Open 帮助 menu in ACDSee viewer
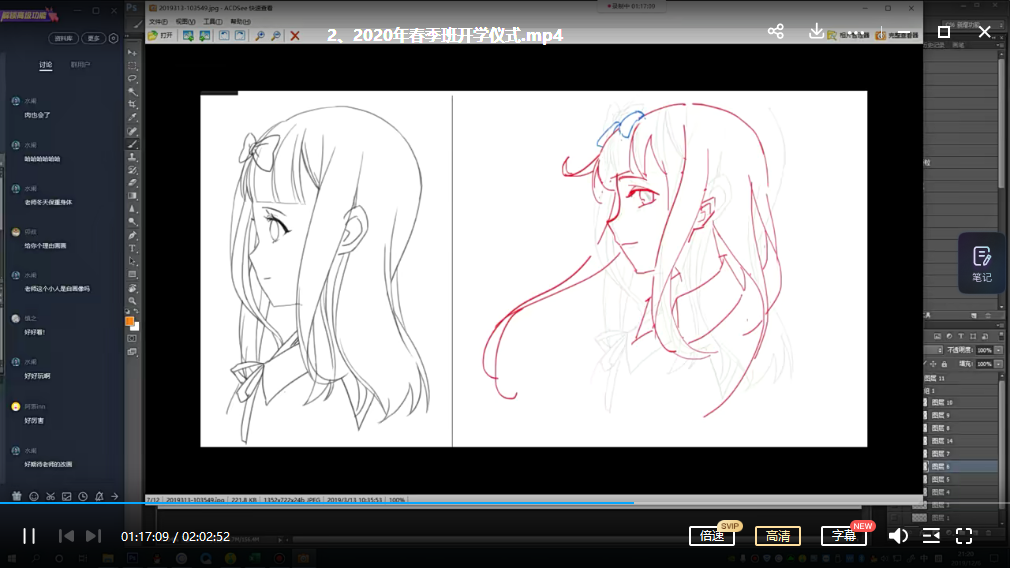The height and width of the screenshot is (568, 1010). tap(240, 21)
